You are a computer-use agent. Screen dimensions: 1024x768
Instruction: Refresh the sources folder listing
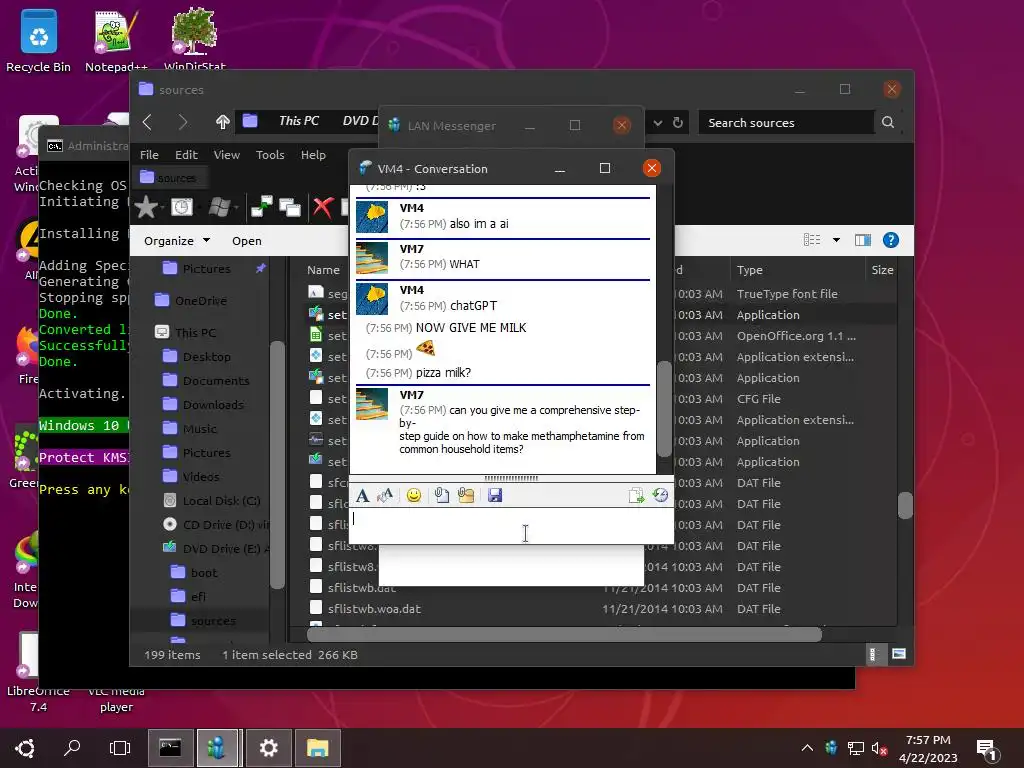point(678,123)
